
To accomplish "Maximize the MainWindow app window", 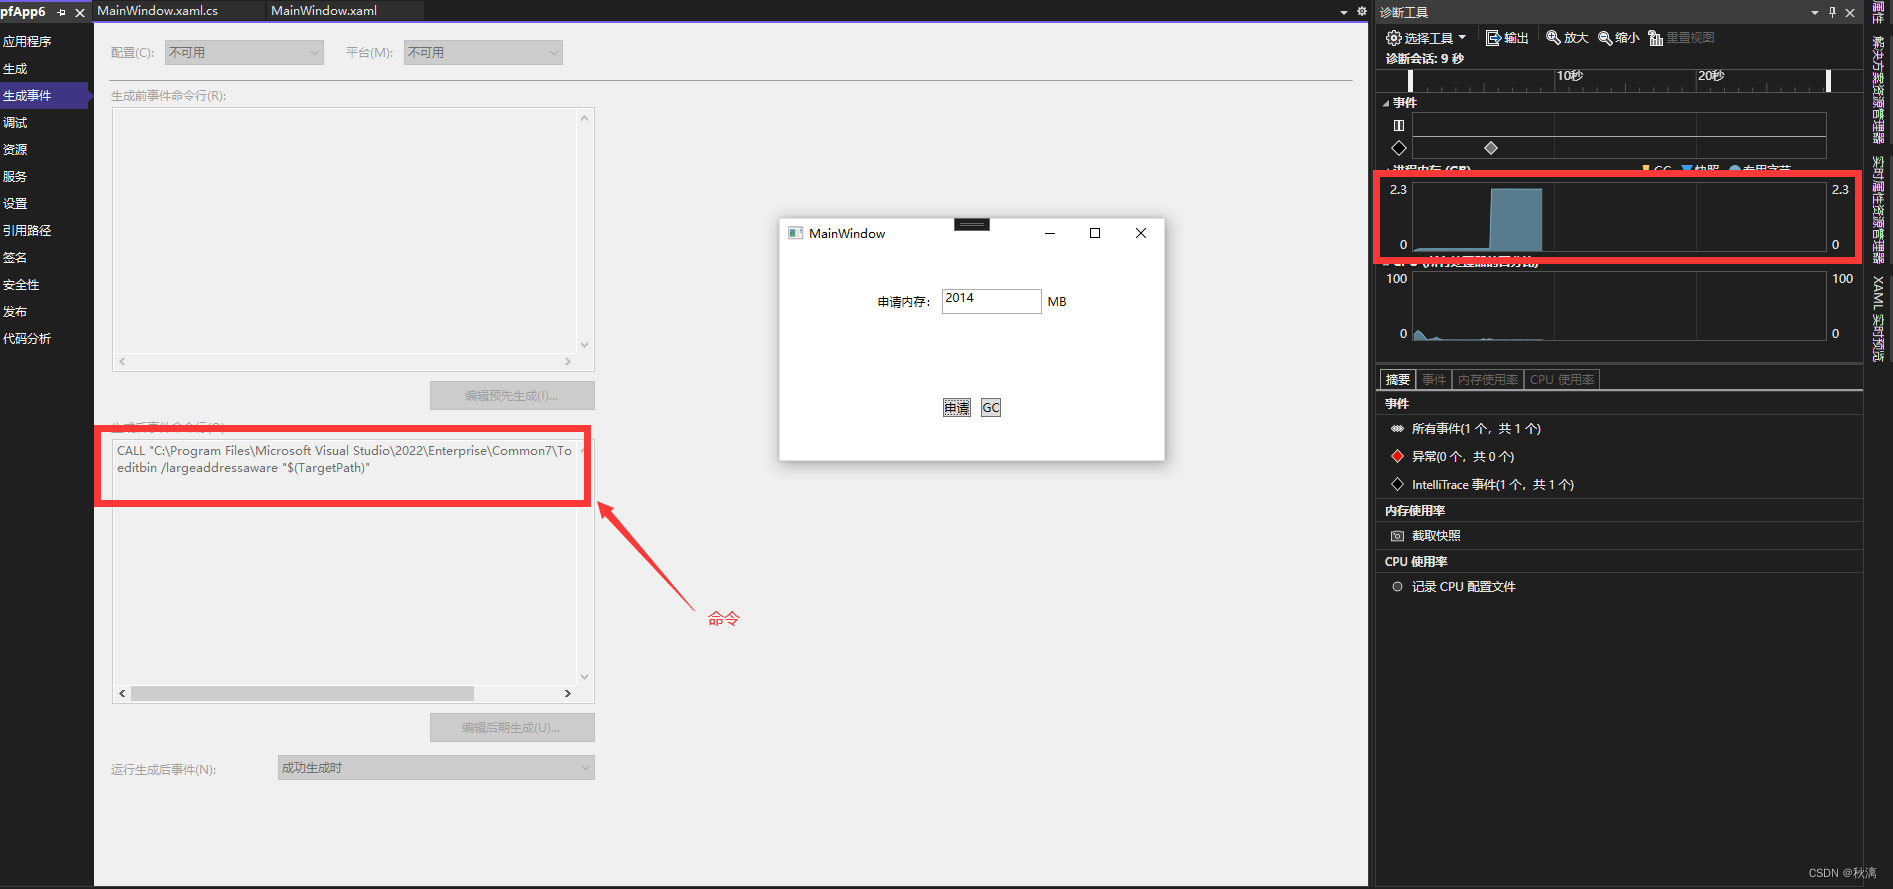I will pyautogui.click(x=1095, y=233).
